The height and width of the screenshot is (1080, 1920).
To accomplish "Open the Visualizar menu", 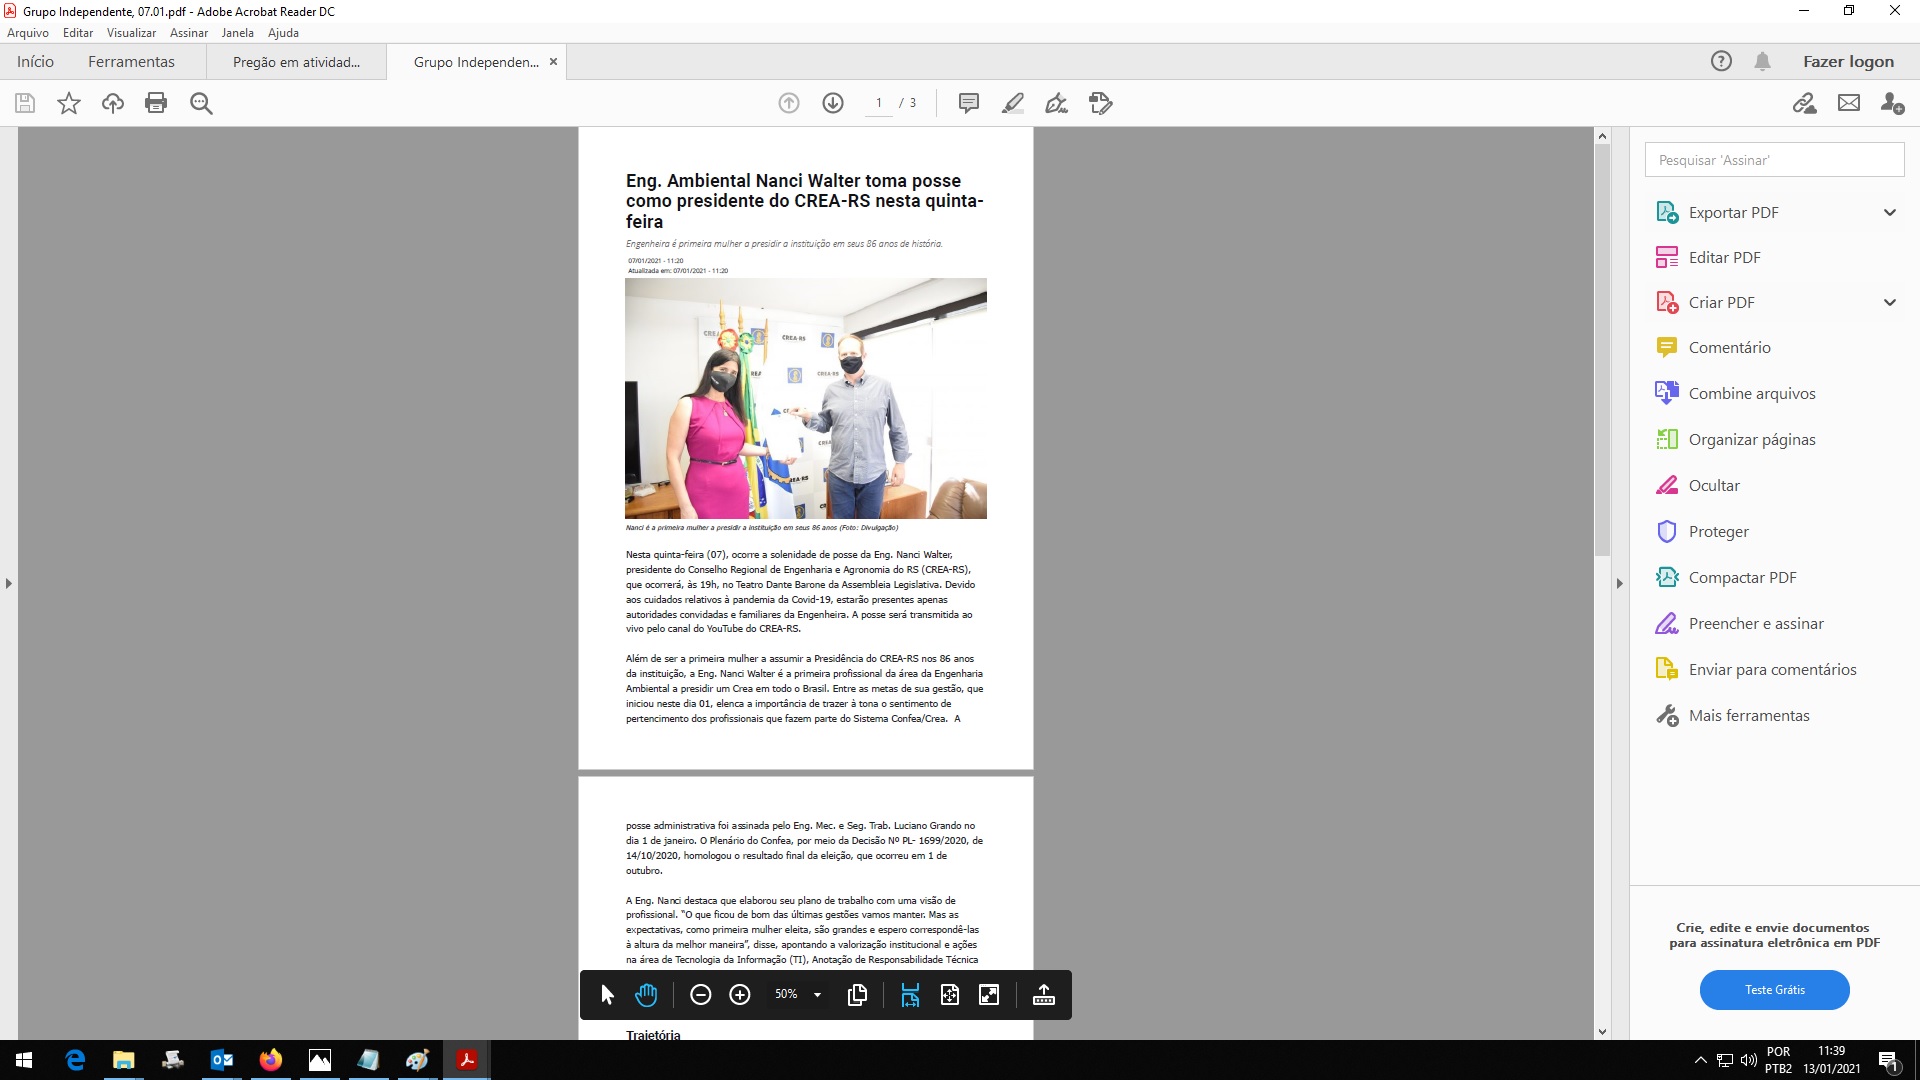I will click(132, 33).
